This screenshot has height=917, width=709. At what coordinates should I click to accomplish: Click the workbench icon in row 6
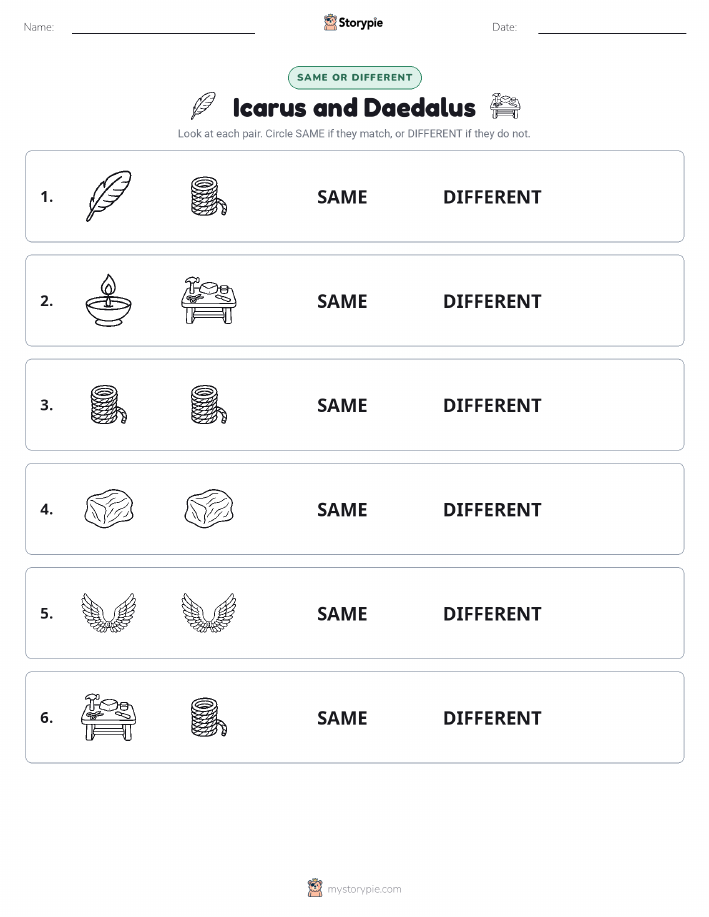click(x=109, y=717)
